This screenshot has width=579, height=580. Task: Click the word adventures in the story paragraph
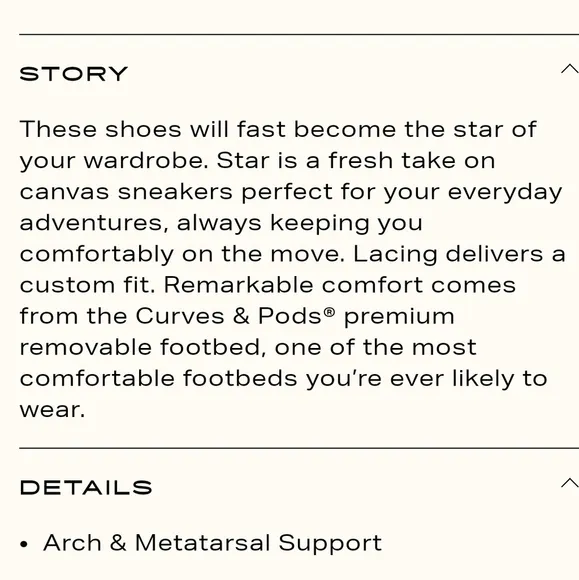point(91,223)
